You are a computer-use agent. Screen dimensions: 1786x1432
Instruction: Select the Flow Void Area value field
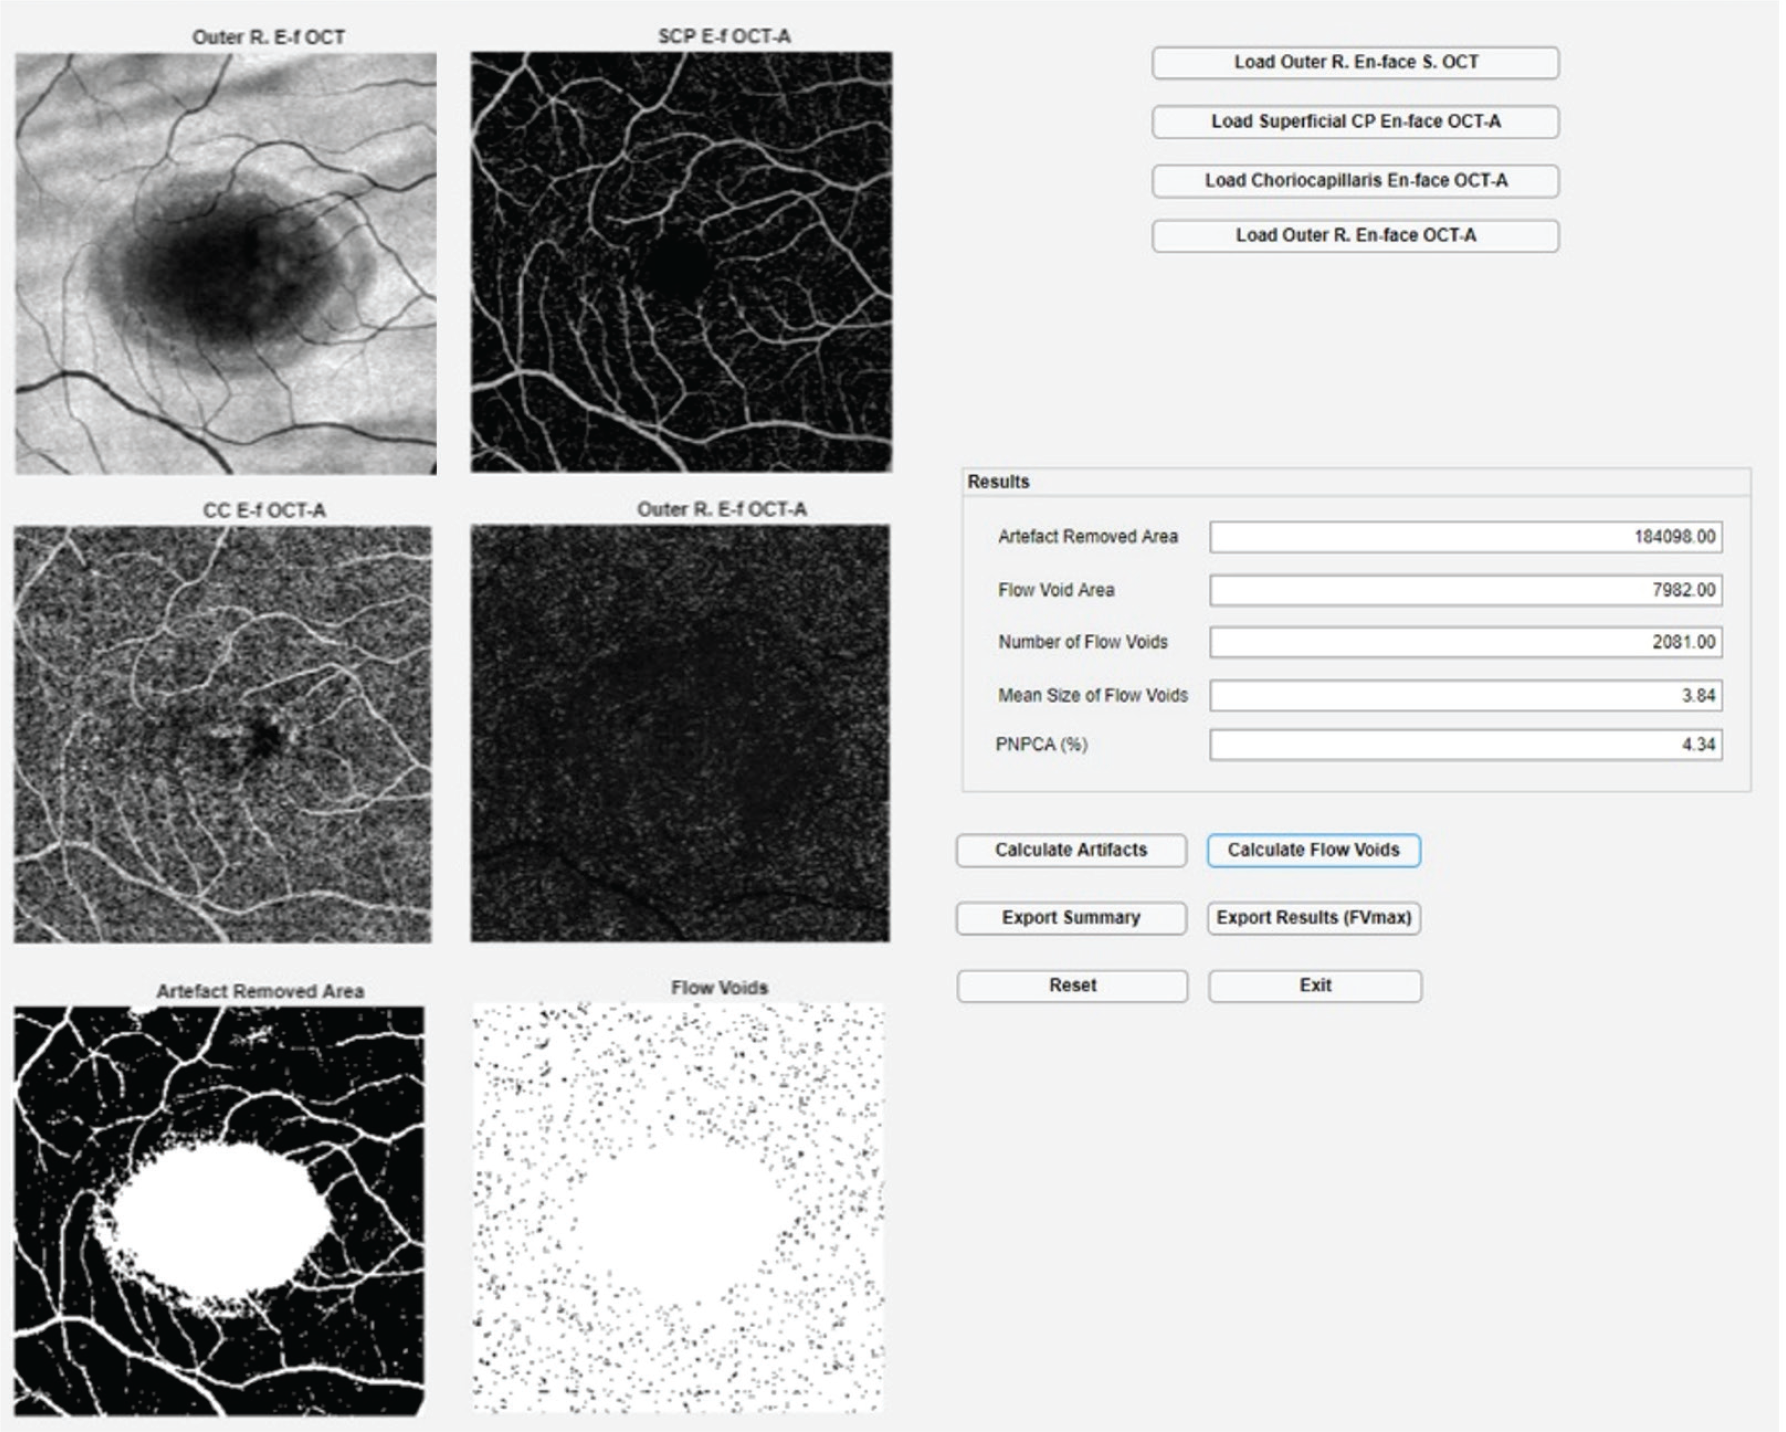[1465, 590]
